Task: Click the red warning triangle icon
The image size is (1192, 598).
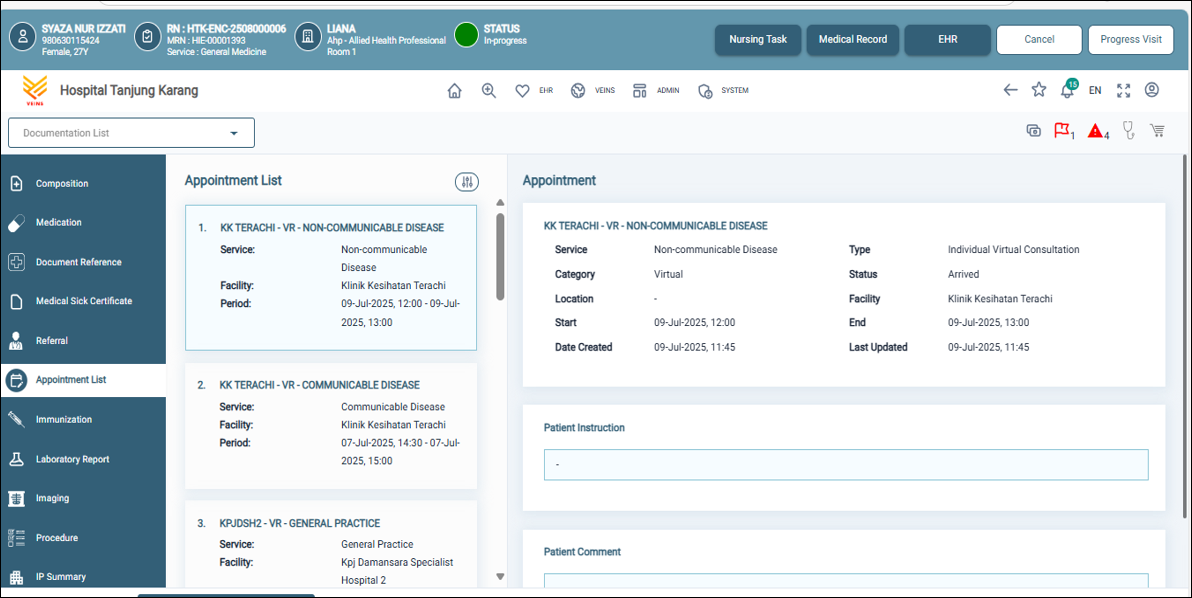Action: (x=1096, y=131)
